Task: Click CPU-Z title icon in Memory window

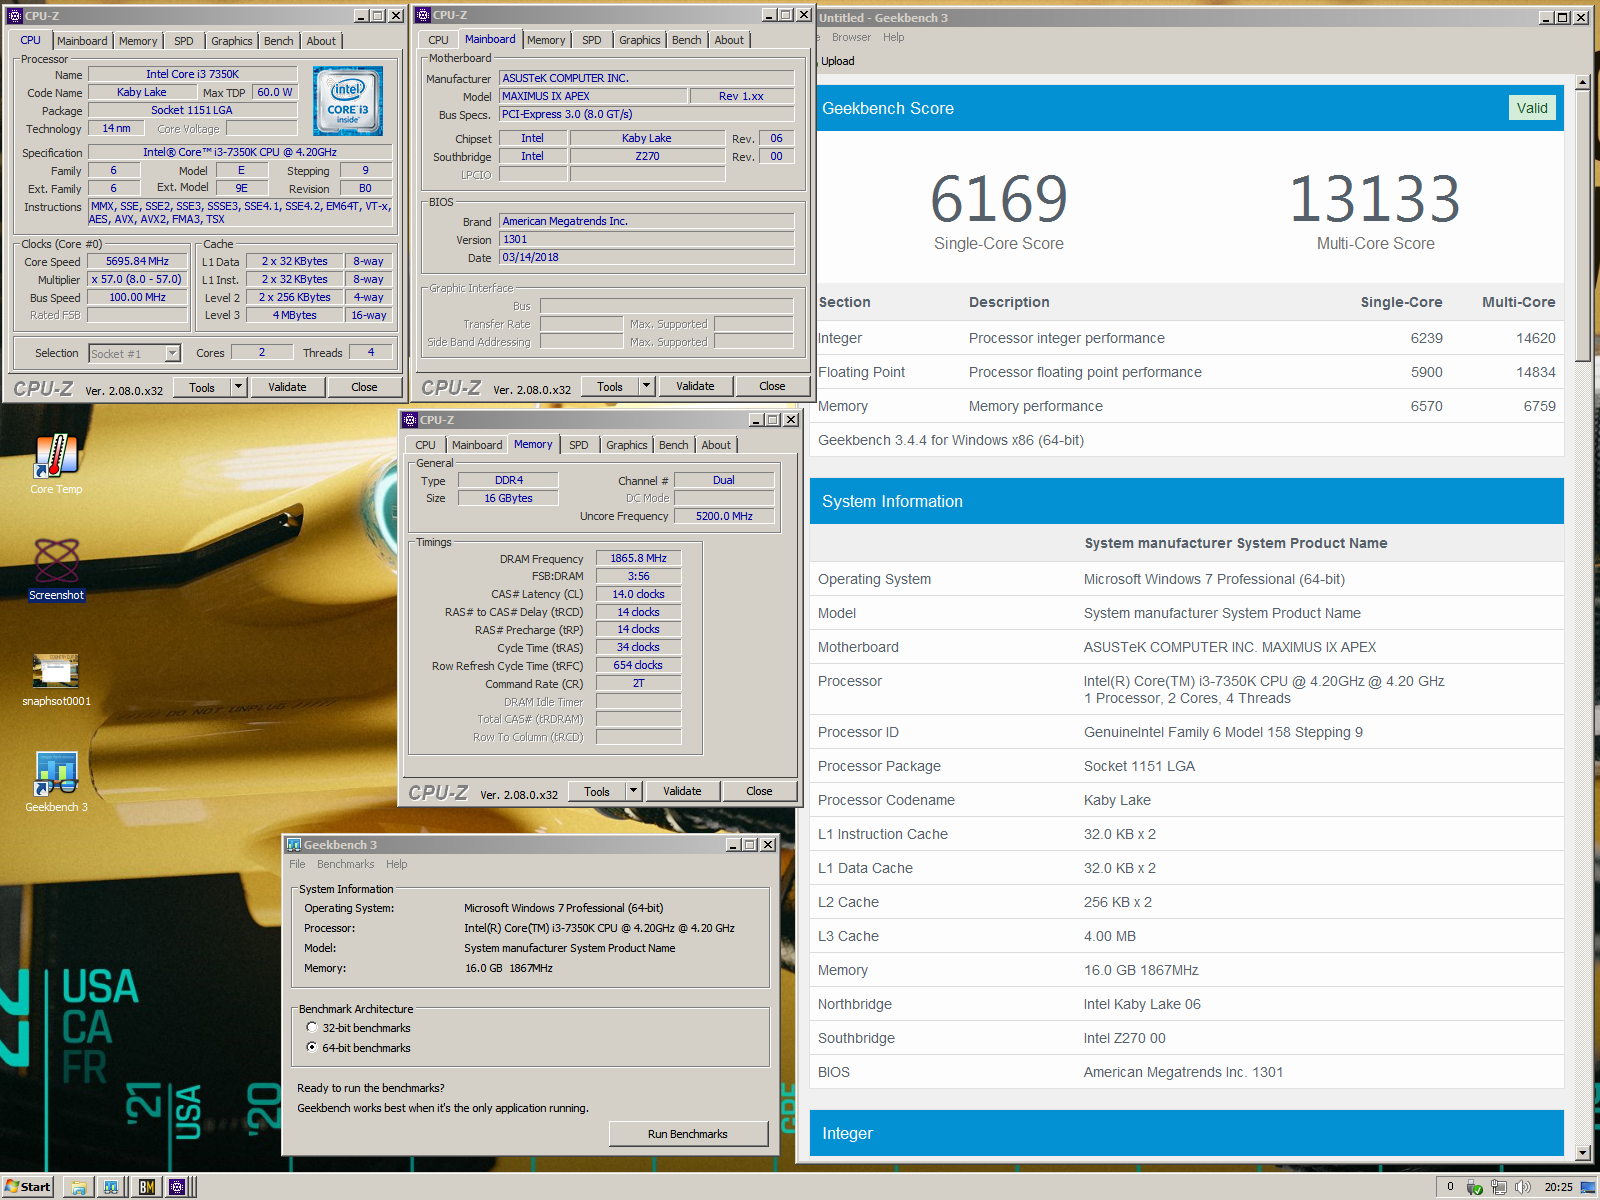Action: pos(410,420)
